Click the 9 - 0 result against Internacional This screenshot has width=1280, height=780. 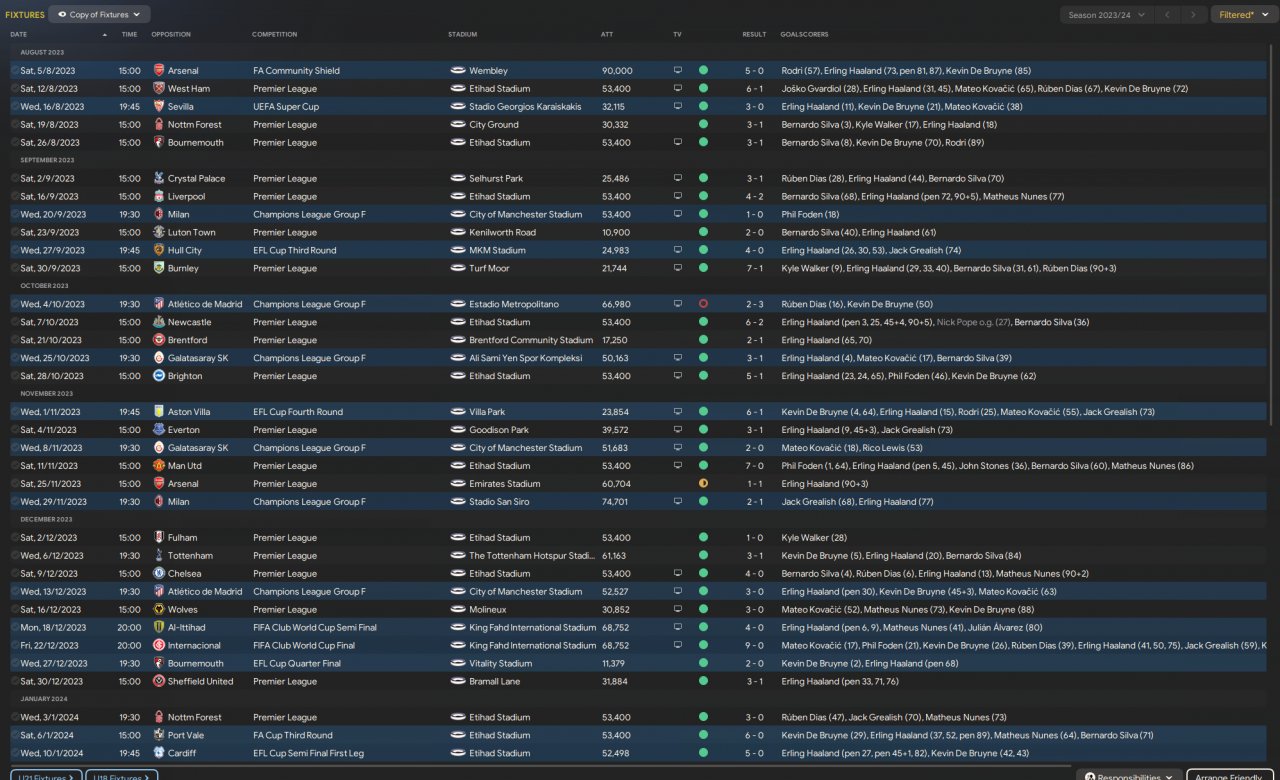754,646
